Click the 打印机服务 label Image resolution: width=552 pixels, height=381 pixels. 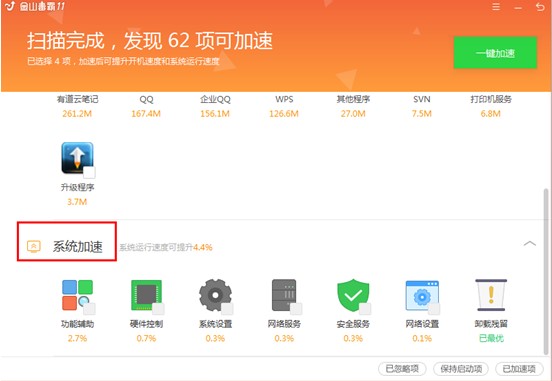(491, 99)
